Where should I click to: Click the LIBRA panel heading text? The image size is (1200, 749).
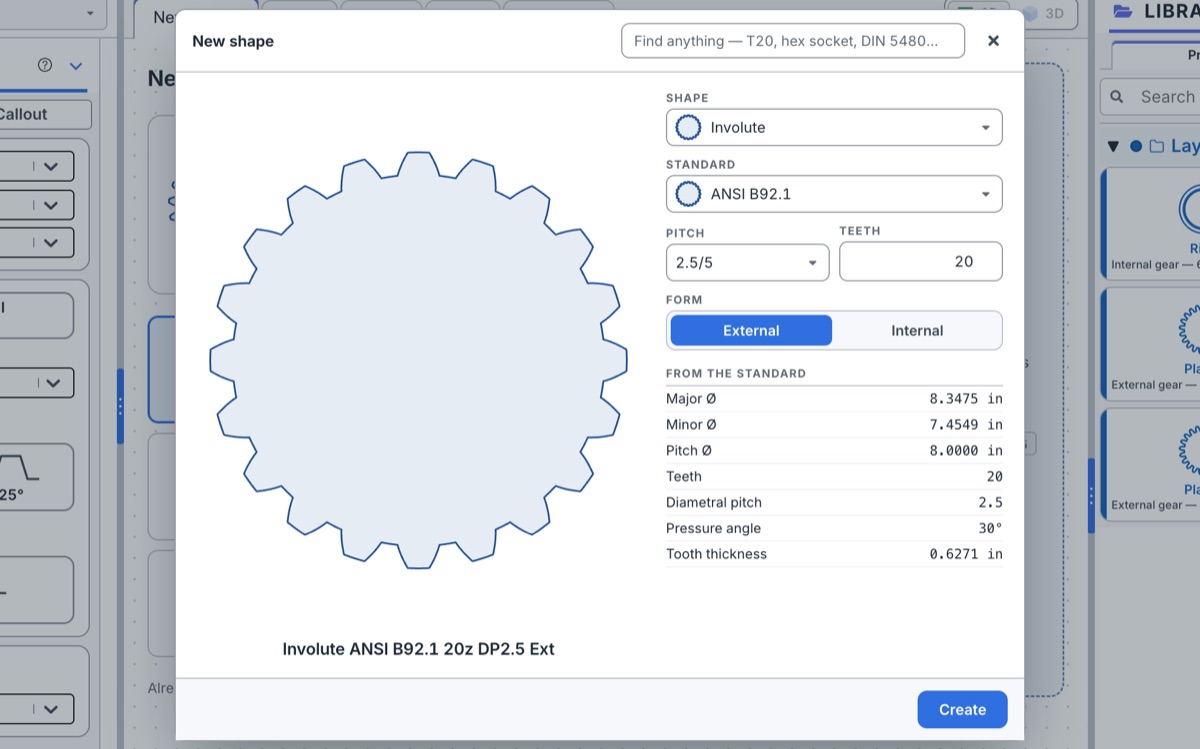tap(1171, 11)
